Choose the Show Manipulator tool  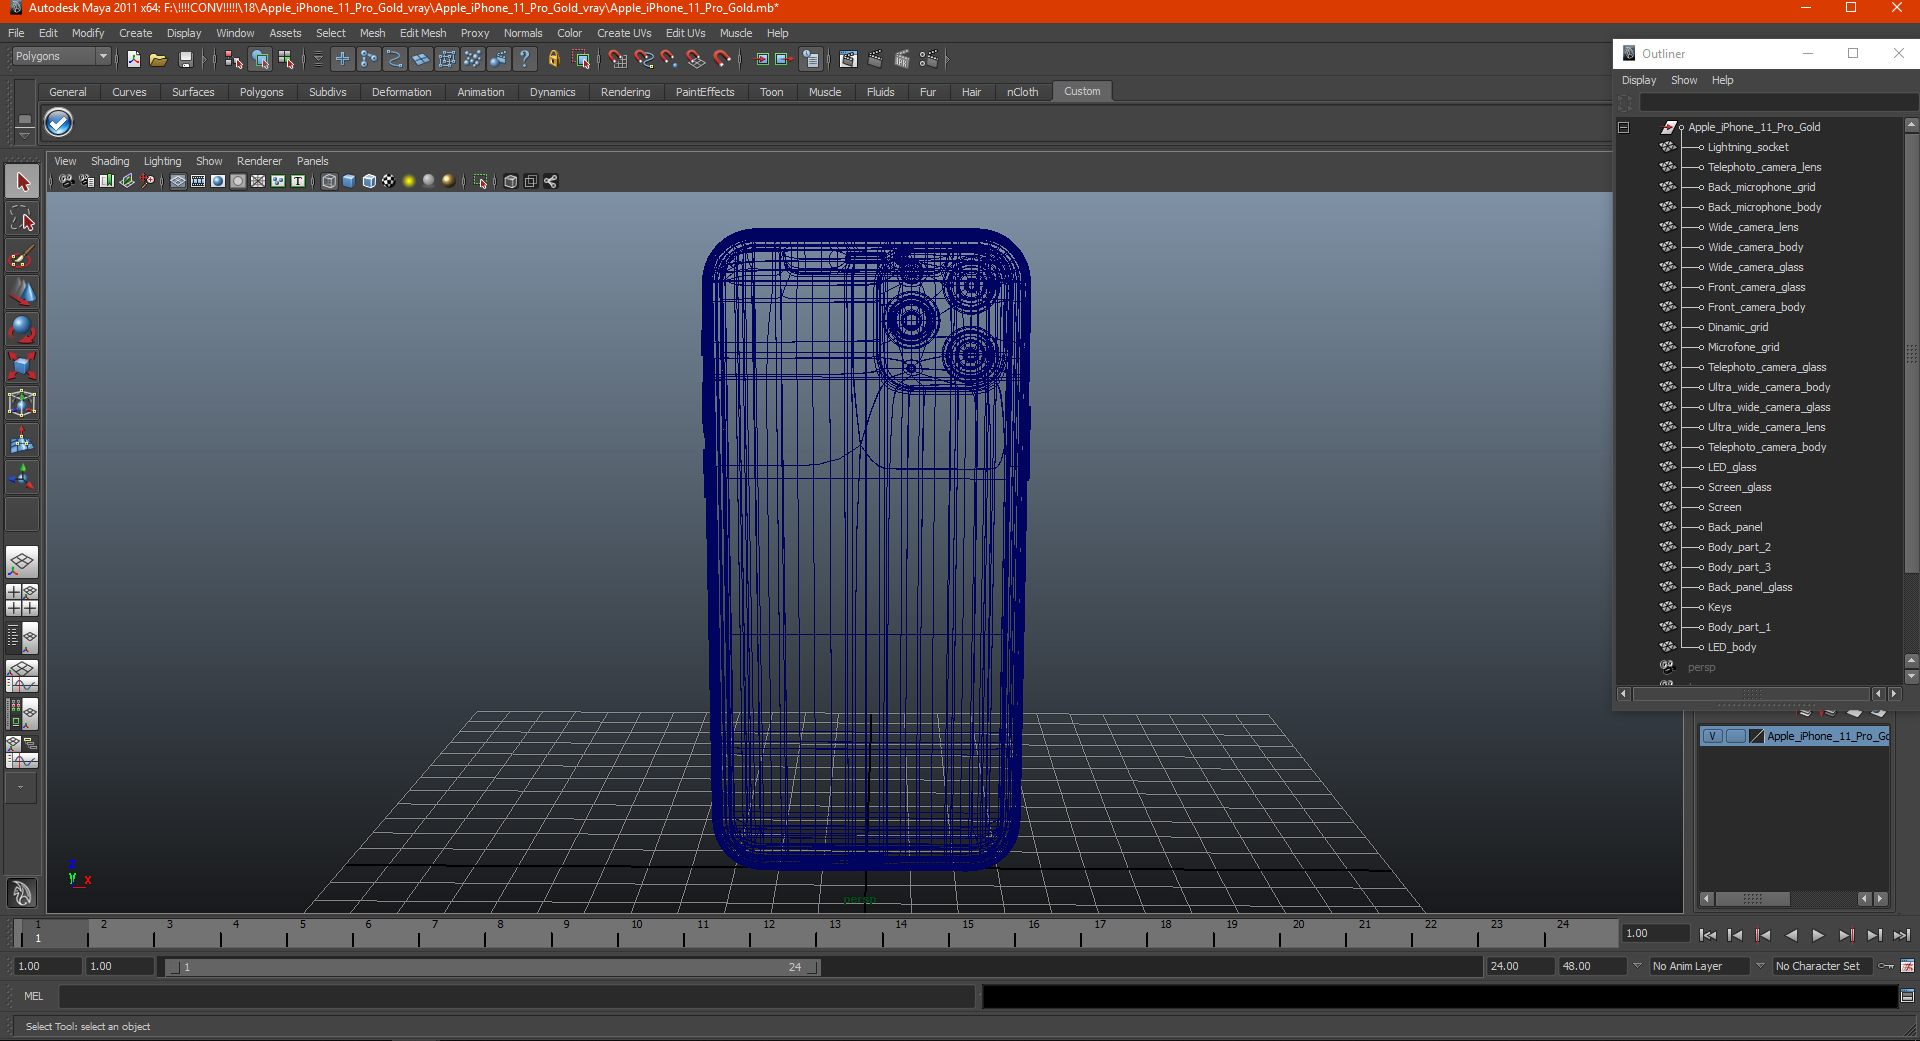click(22, 477)
